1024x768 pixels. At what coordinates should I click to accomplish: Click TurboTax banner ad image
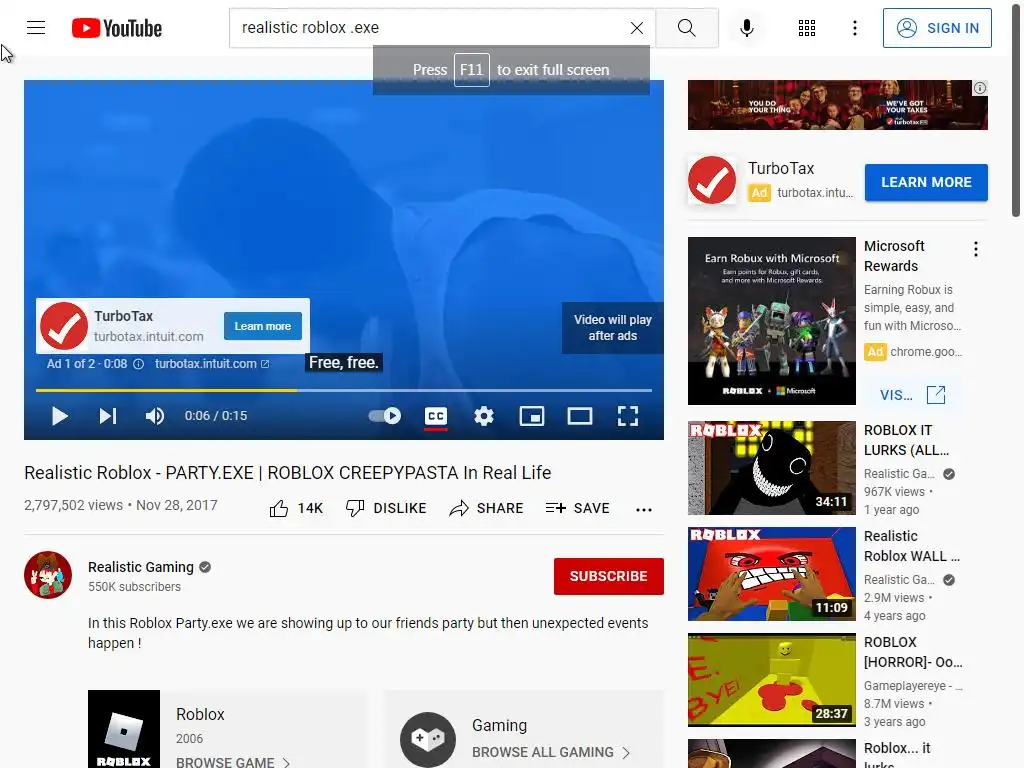pyautogui.click(x=837, y=104)
